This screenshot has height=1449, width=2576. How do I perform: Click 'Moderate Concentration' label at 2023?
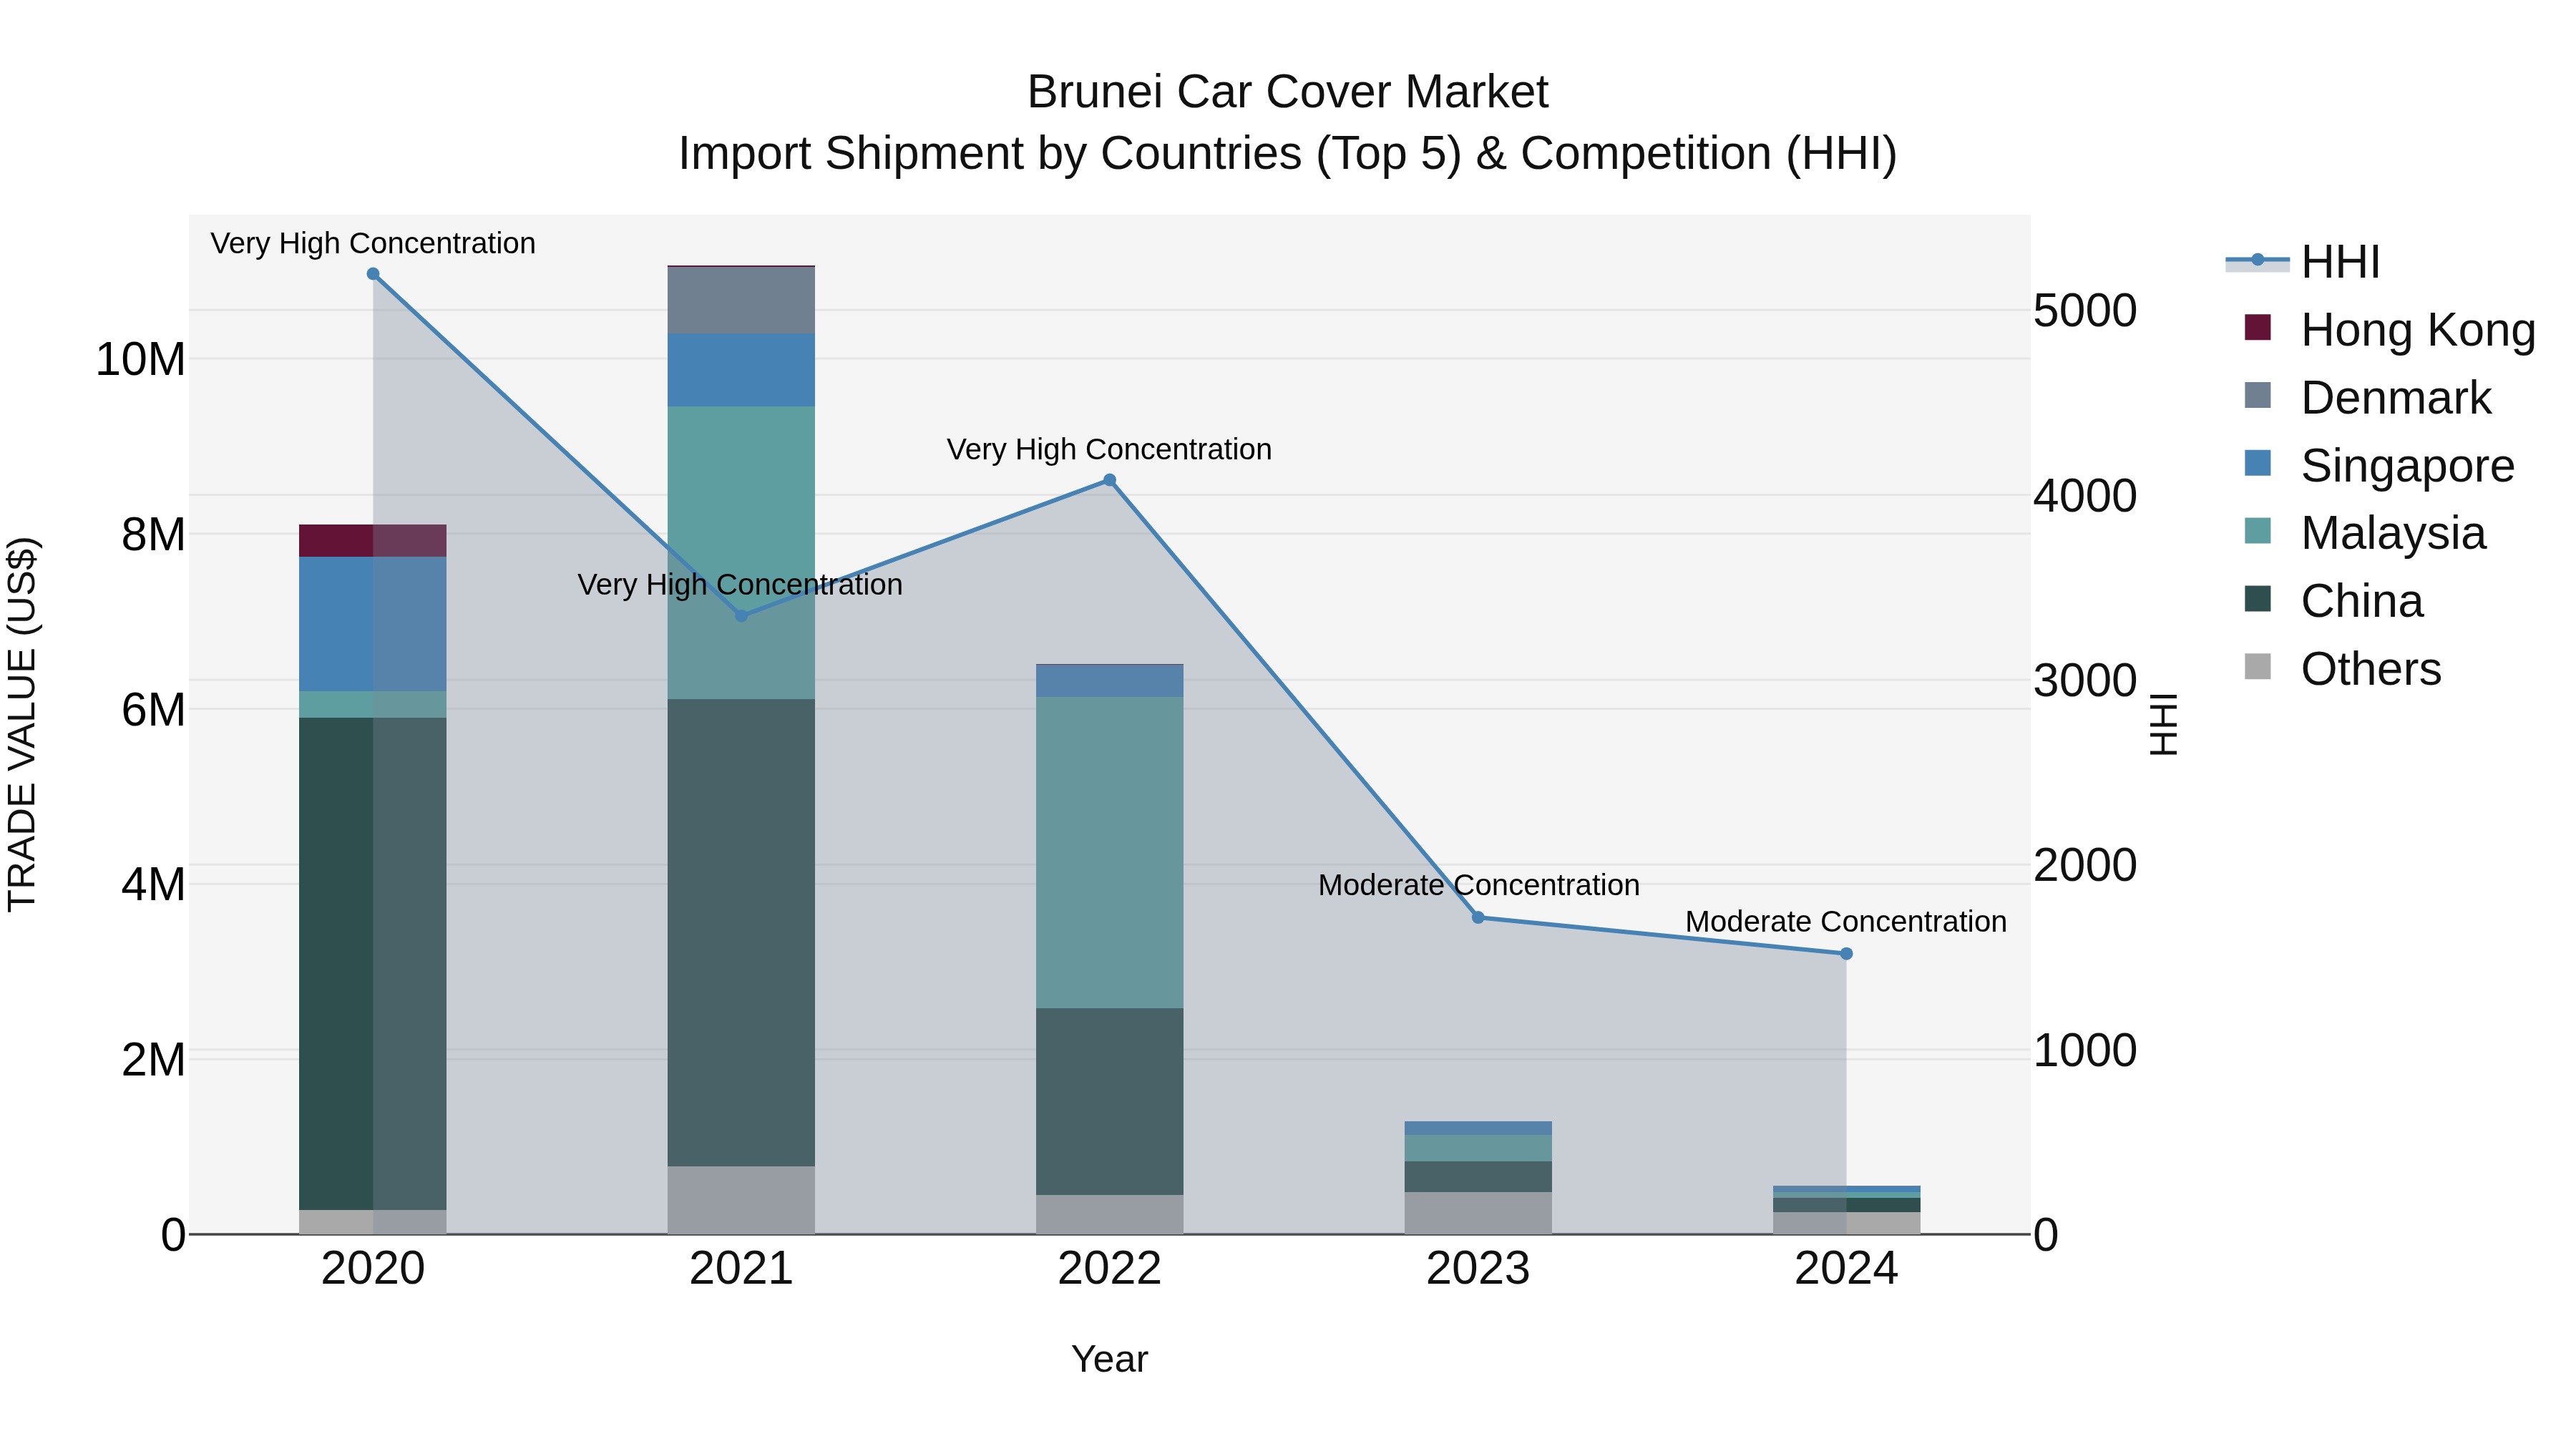click(x=1478, y=886)
